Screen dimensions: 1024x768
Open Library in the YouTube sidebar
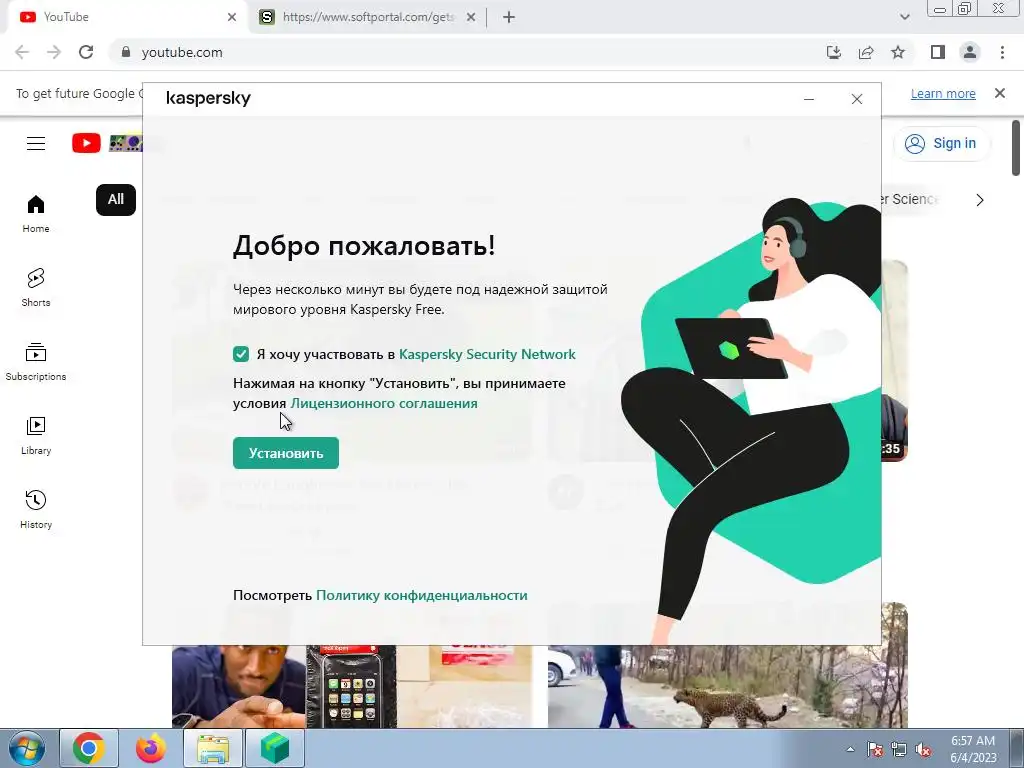tap(36, 436)
